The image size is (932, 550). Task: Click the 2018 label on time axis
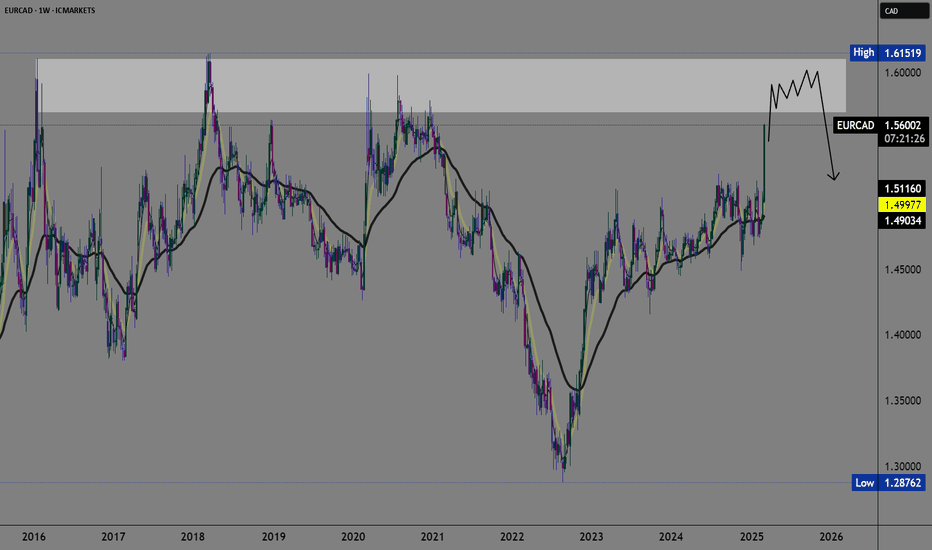pyautogui.click(x=193, y=537)
